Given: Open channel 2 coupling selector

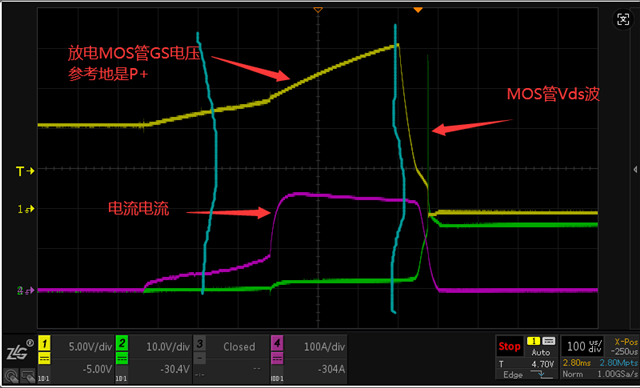Looking at the screenshot, I should coord(122,359).
